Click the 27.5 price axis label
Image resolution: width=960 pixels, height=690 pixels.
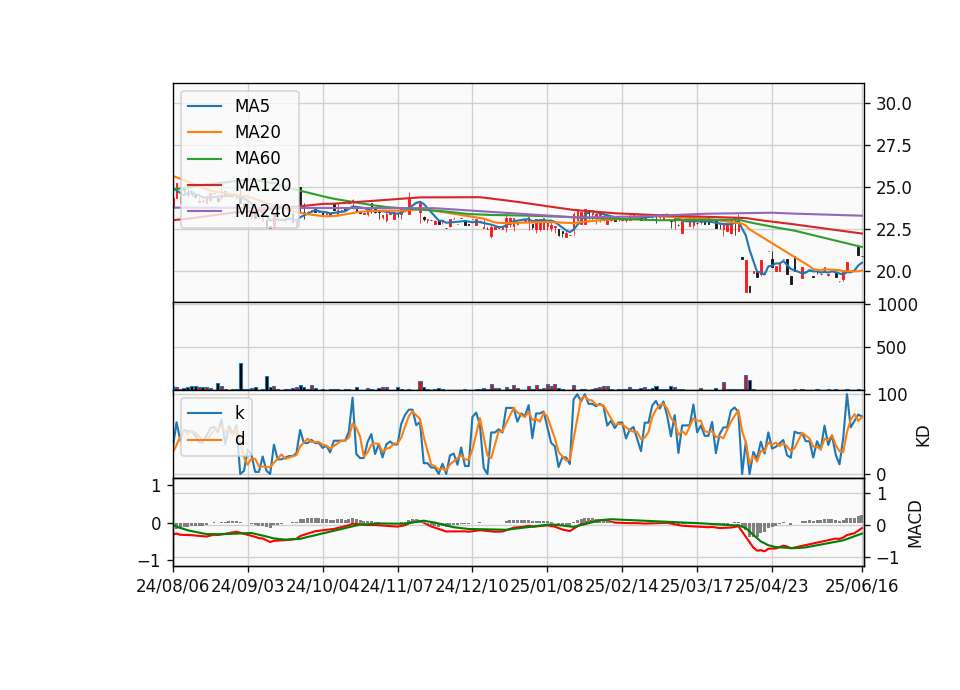click(894, 146)
